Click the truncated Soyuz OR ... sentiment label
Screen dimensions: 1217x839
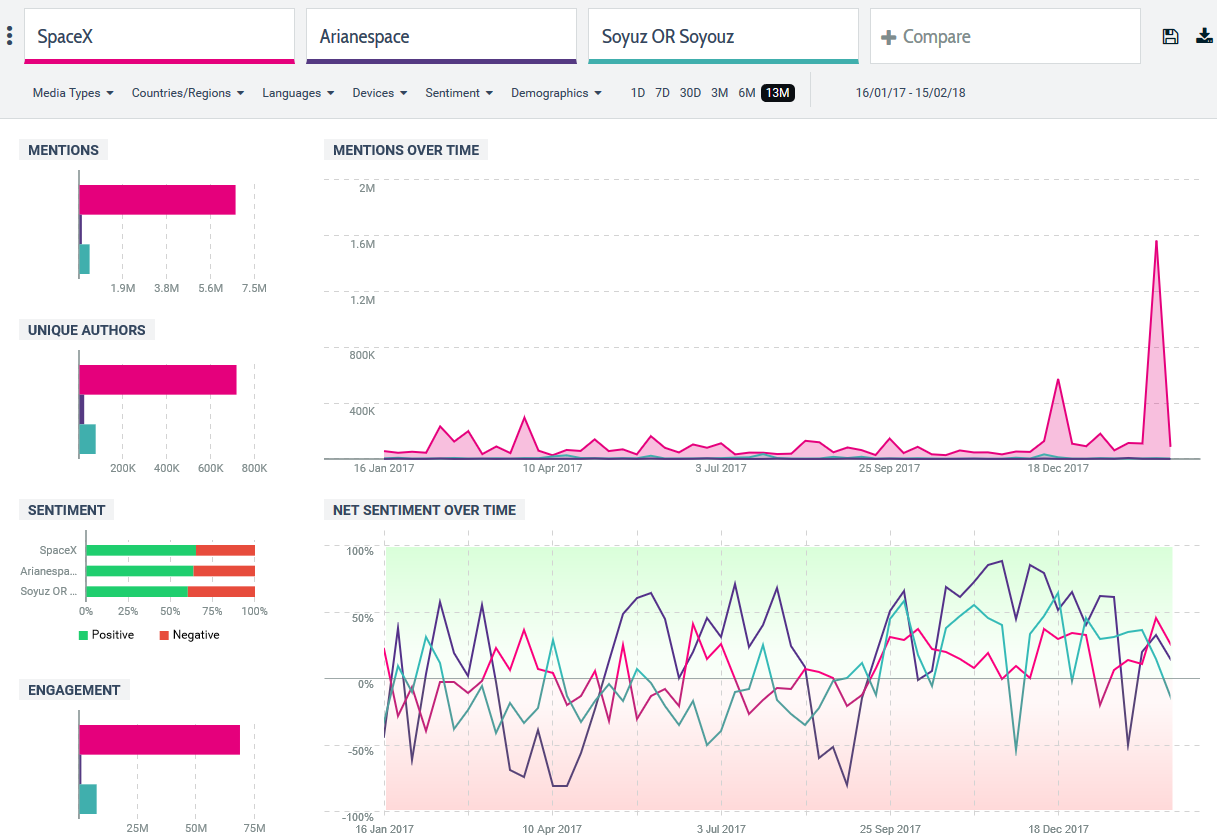49,592
